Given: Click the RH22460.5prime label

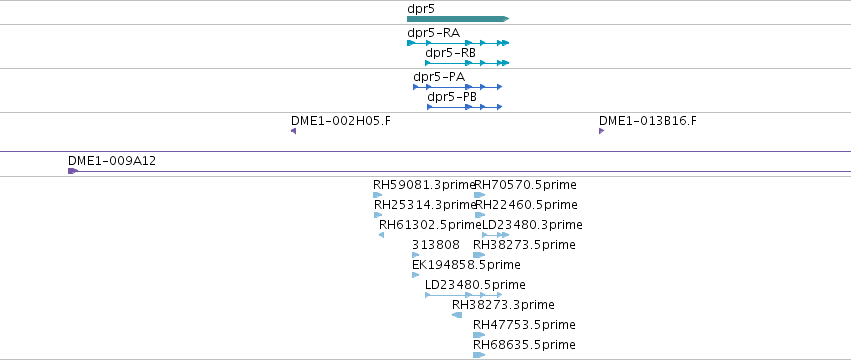Looking at the screenshot, I should [526, 205].
